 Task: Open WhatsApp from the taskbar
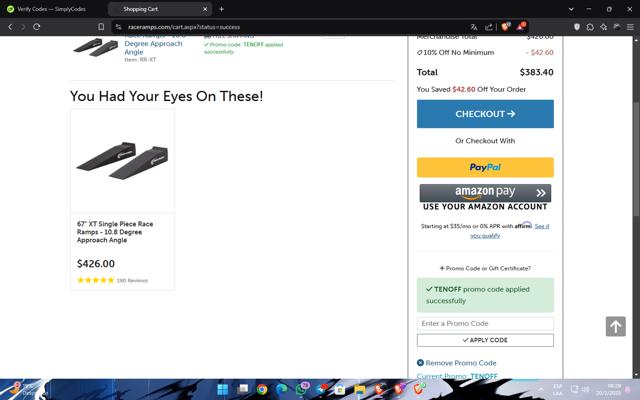tap(301, 389)
